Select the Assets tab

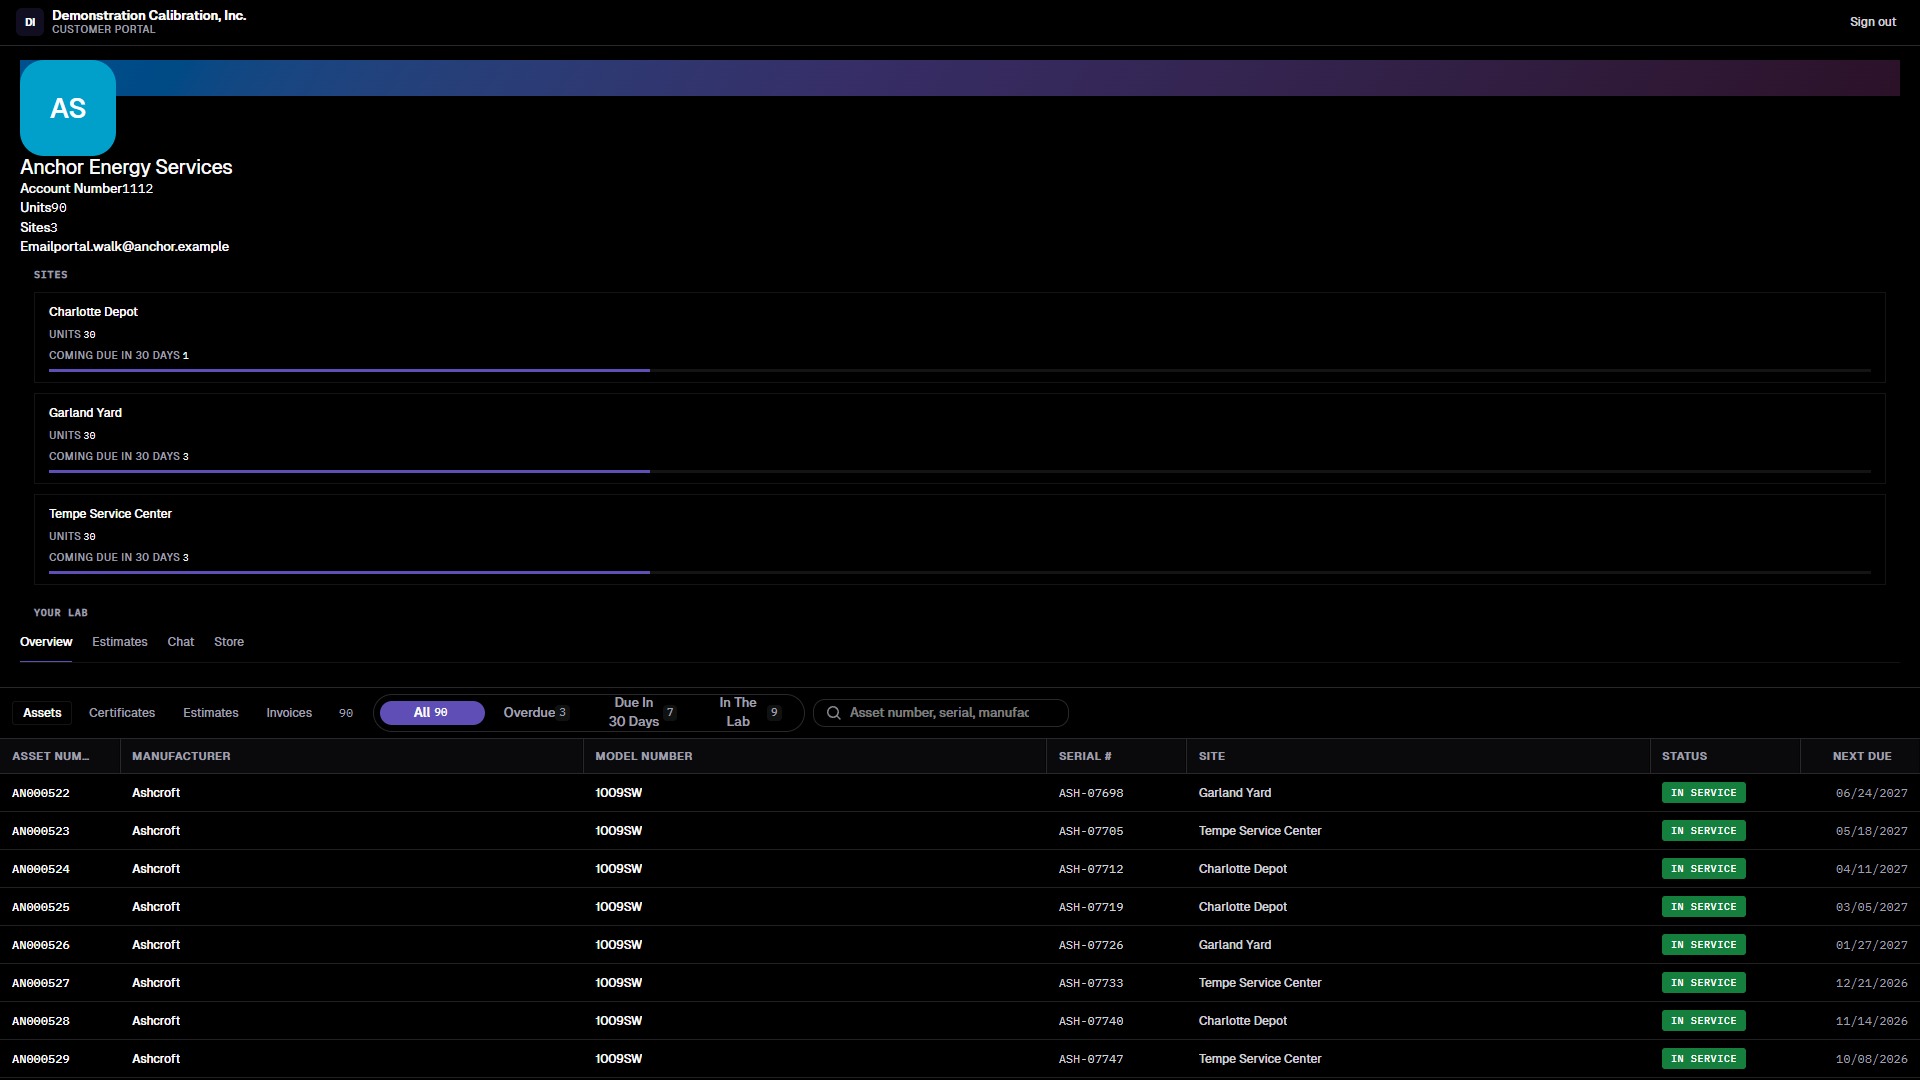click(x=42, y=713)
